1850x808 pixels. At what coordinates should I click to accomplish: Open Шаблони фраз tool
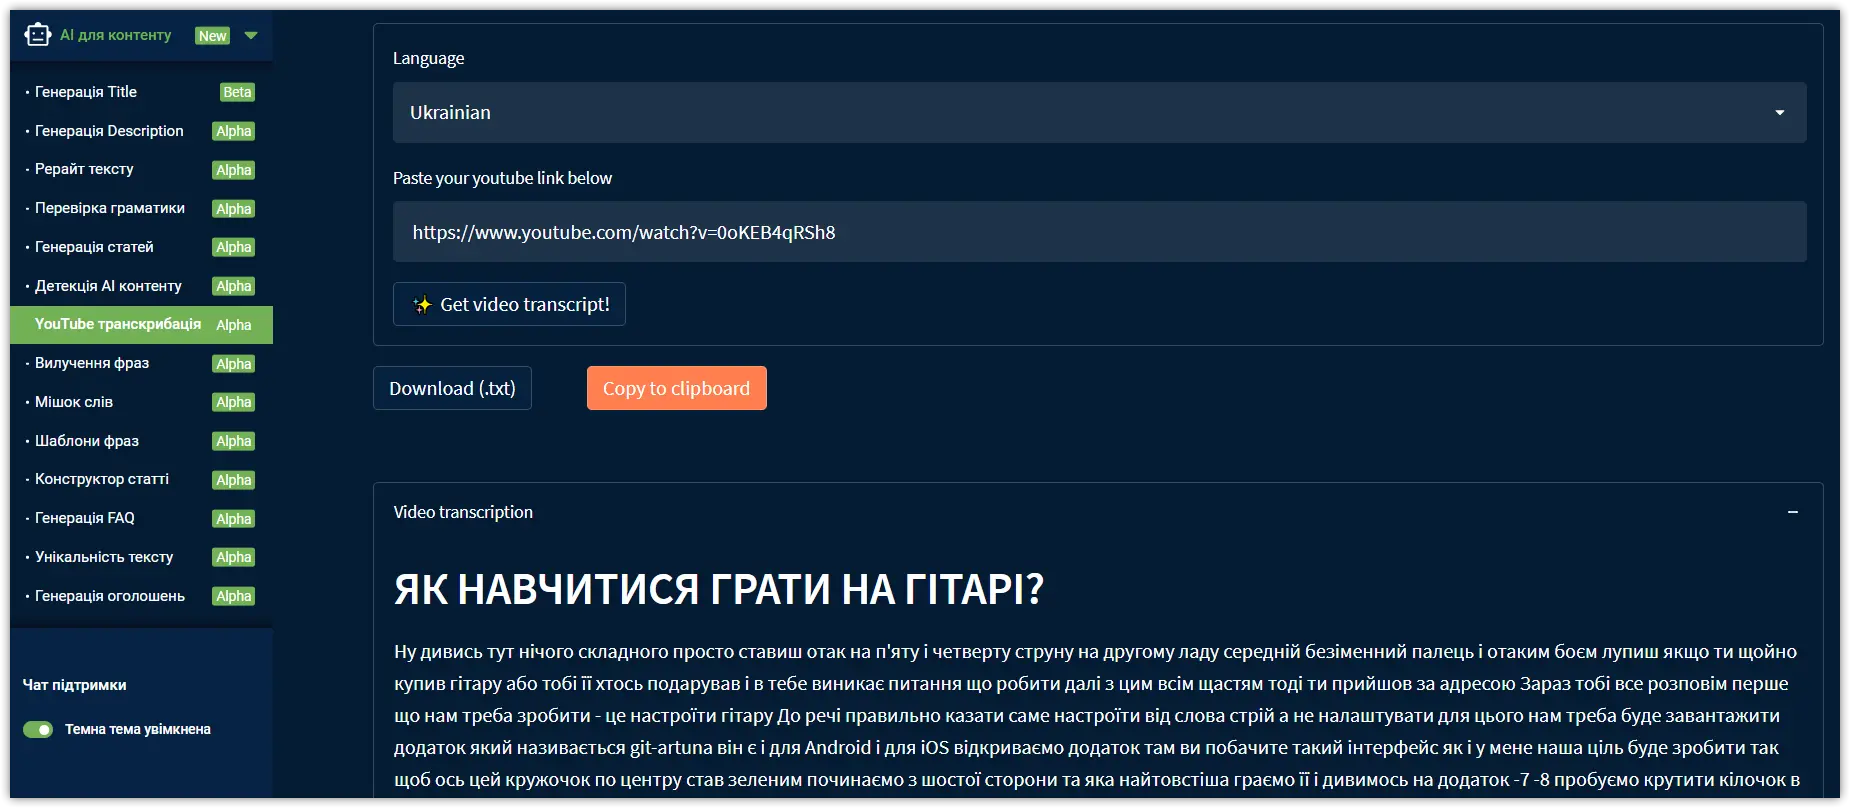[87, 441]
